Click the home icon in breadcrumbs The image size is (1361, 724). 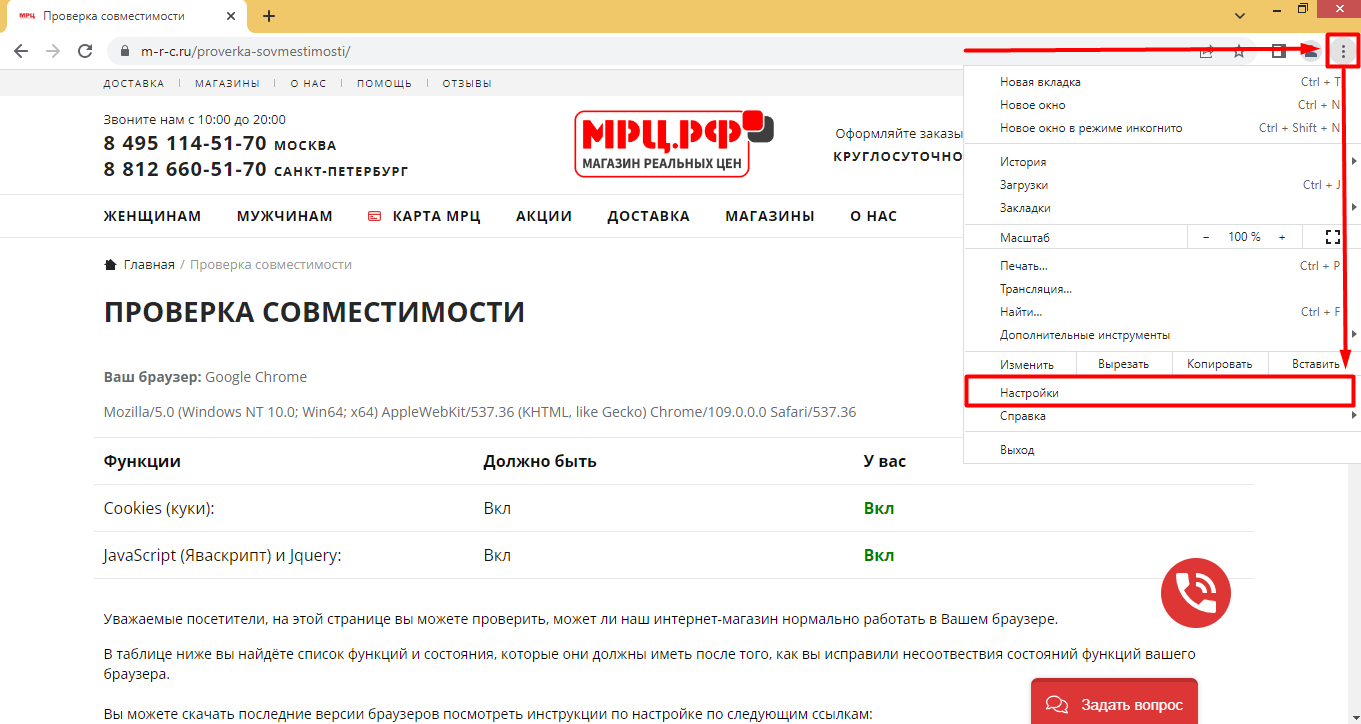point(110,265)
